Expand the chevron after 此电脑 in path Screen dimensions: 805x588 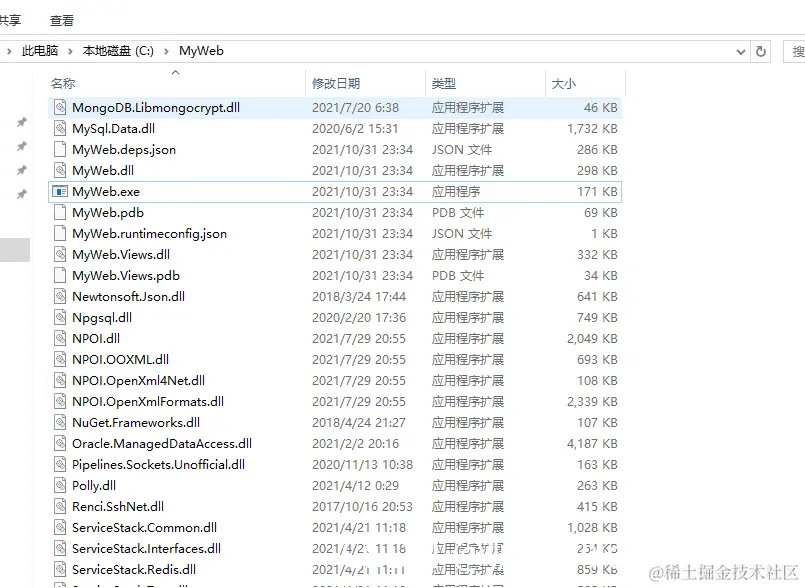tap(70, 51)
